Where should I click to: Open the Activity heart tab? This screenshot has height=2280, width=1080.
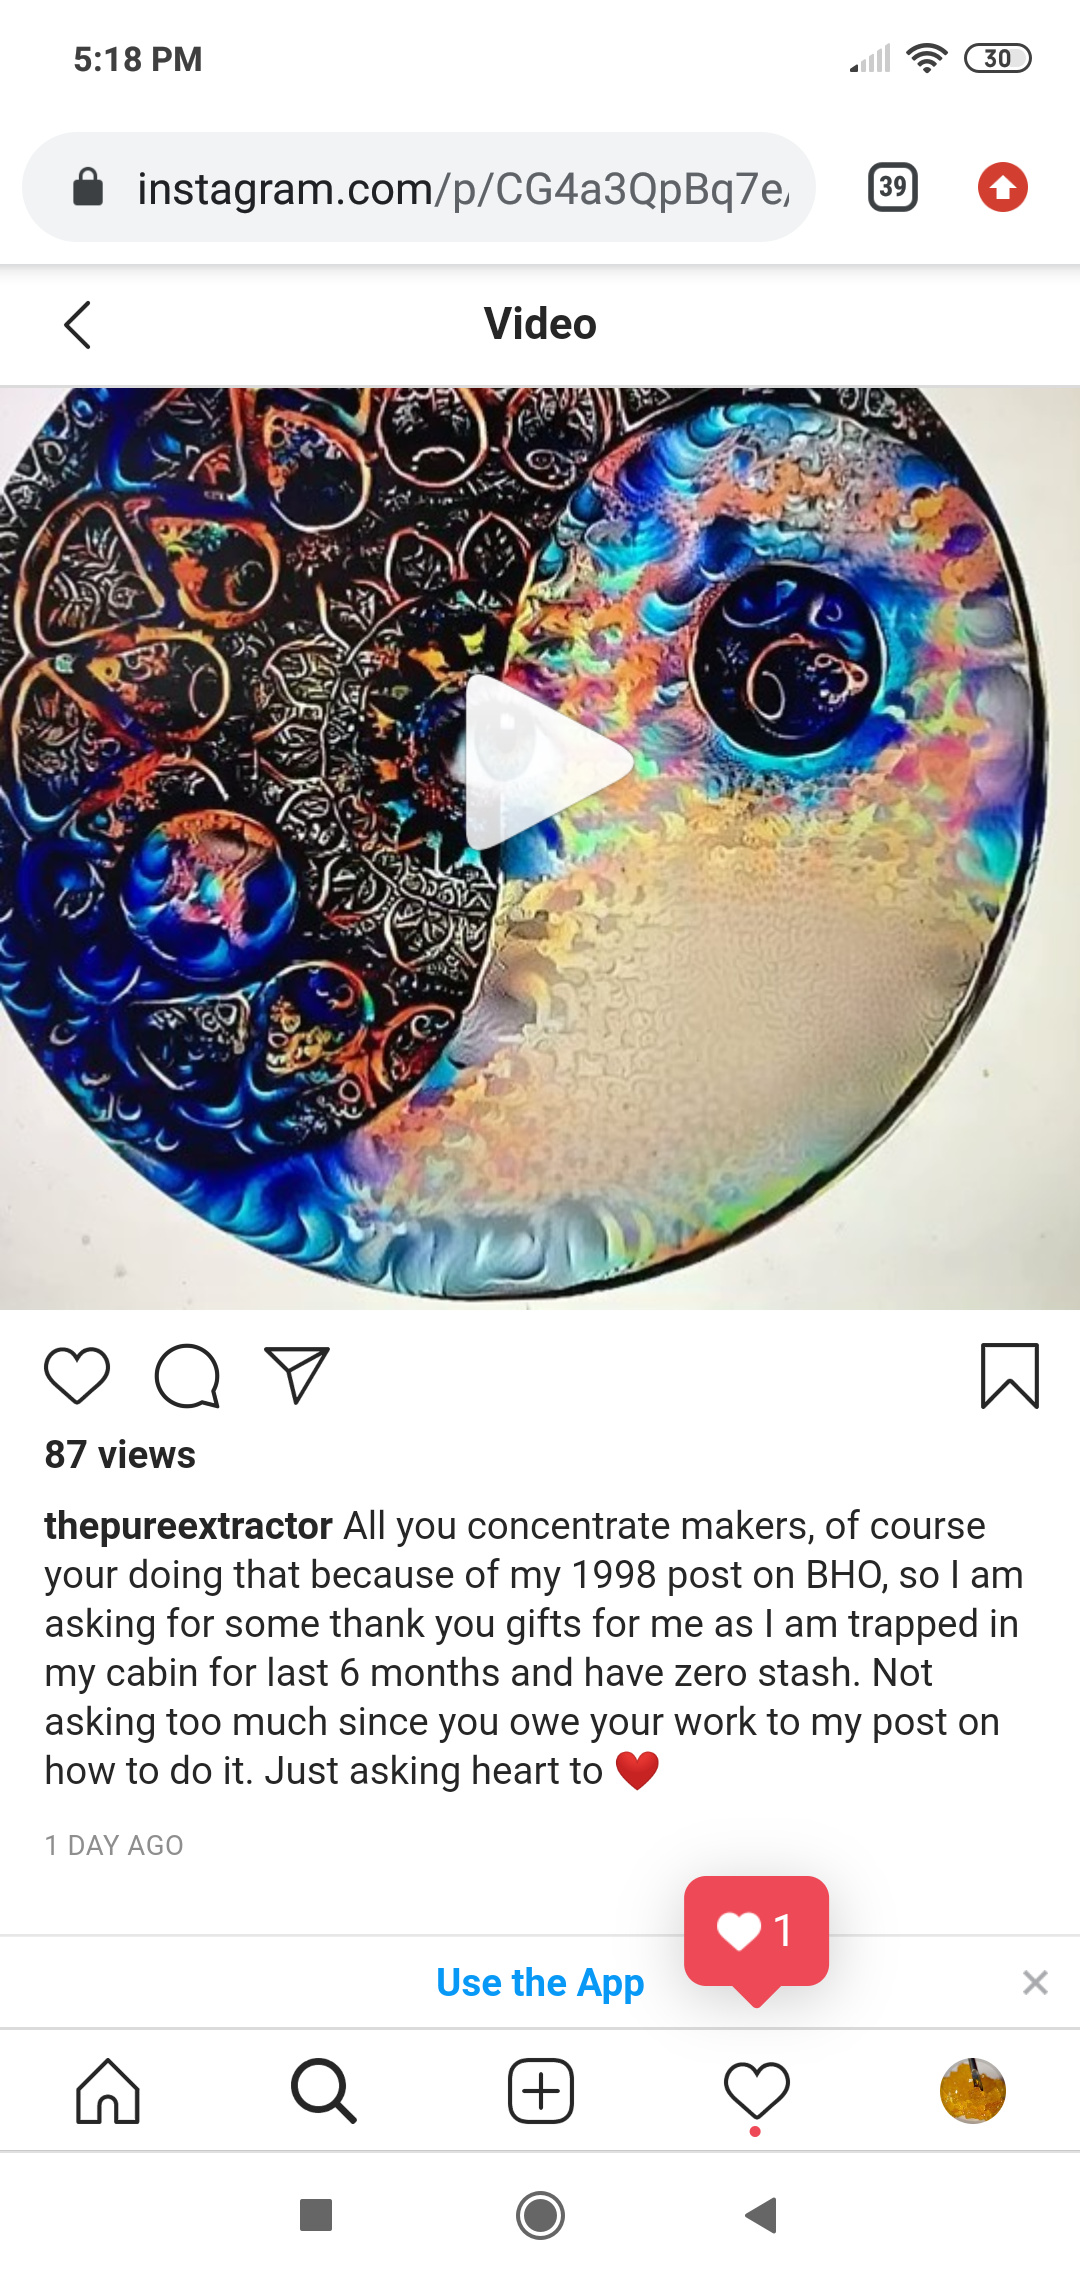[x=756, y=2090]
